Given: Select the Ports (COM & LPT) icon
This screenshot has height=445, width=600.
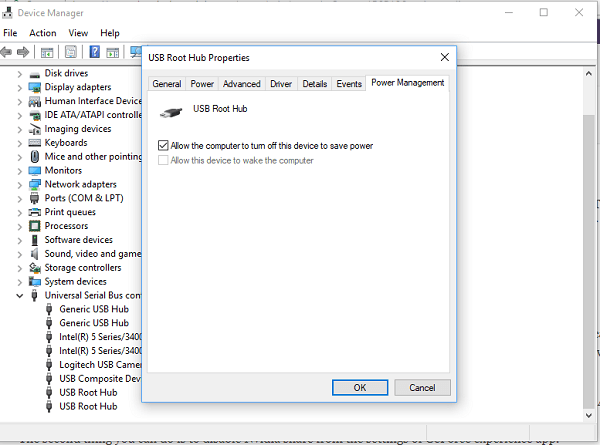Looking at the screenshot, I should pos(34,198).
